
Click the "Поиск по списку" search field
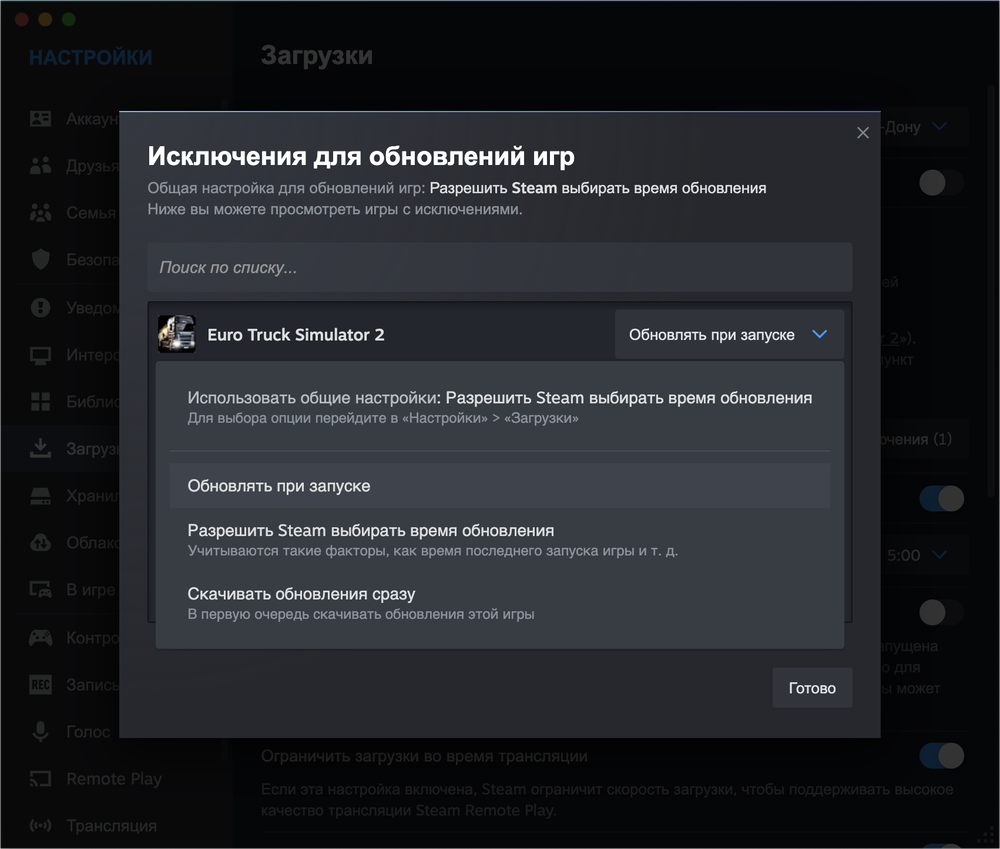500,268
